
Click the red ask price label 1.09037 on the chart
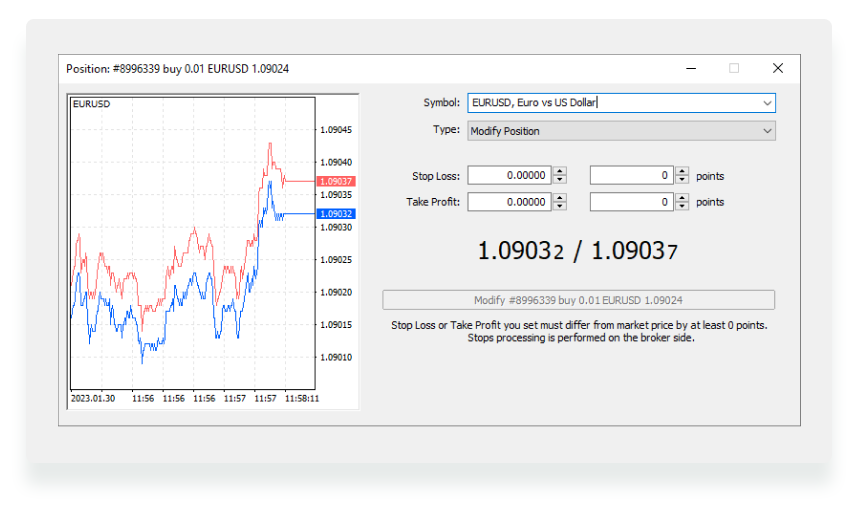pos(336,181)
